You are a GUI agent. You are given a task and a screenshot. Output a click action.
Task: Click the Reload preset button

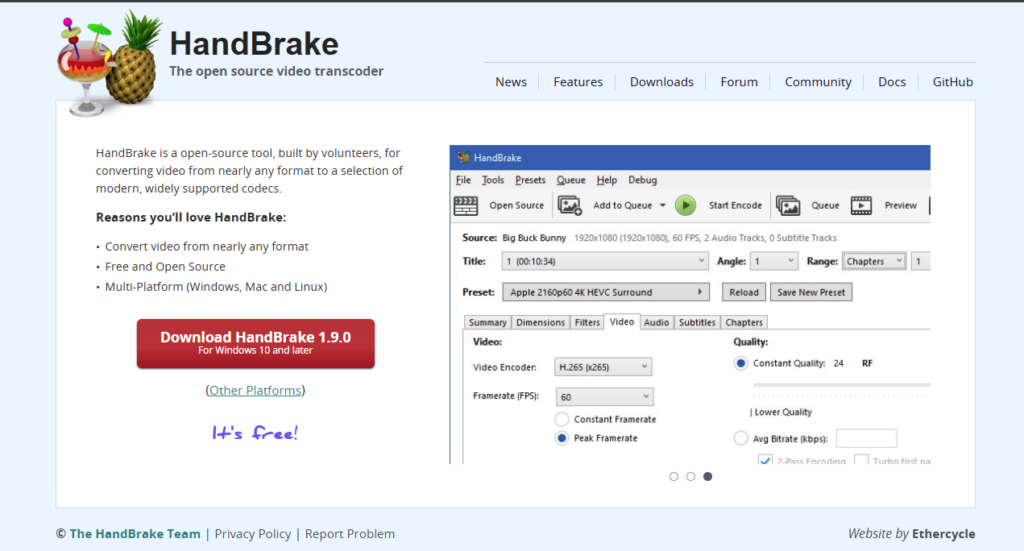click(x=744, y=292)
